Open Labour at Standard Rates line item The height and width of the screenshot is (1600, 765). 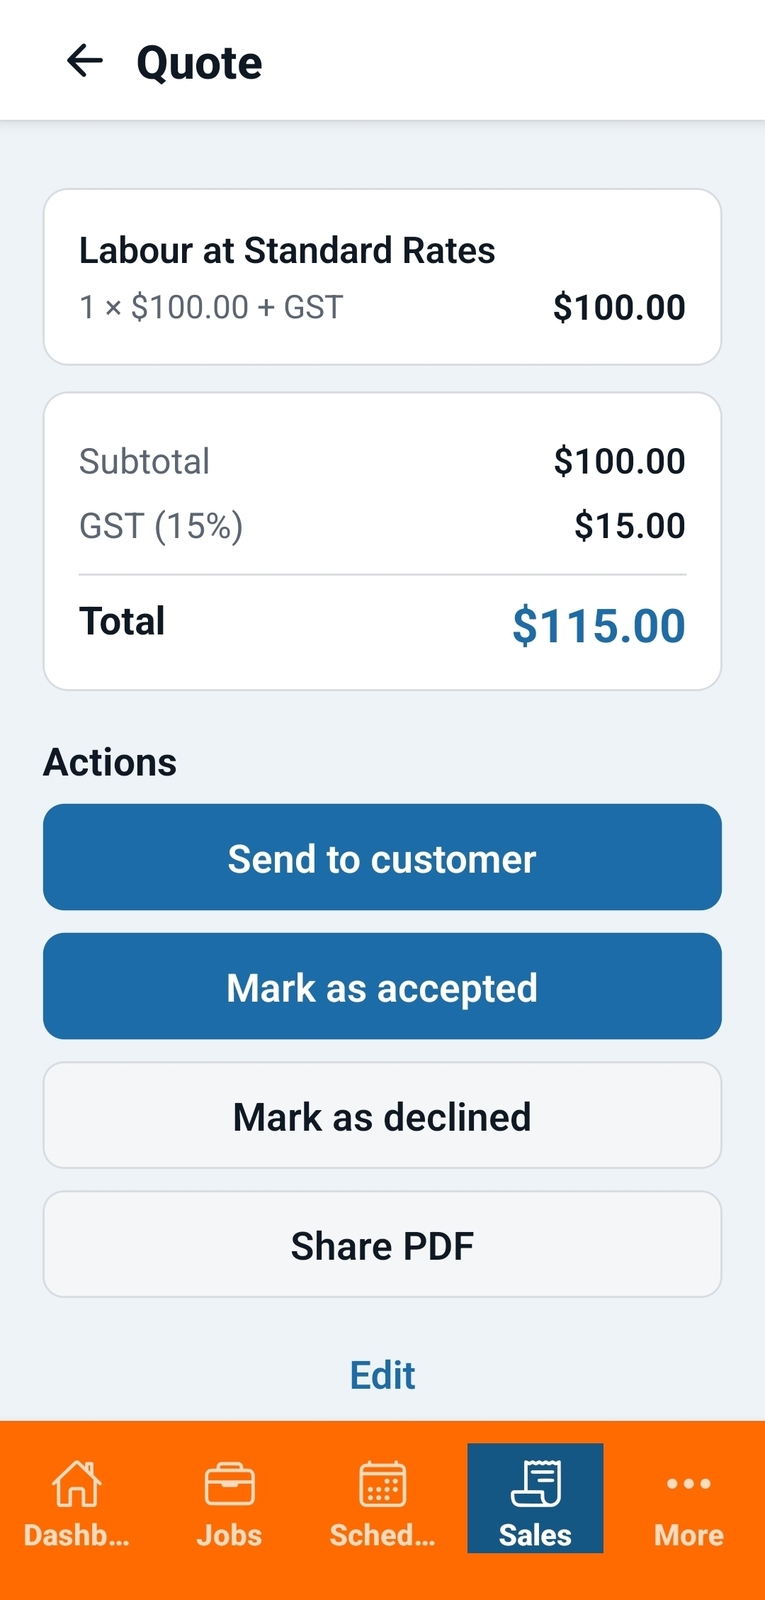(382, 277)
